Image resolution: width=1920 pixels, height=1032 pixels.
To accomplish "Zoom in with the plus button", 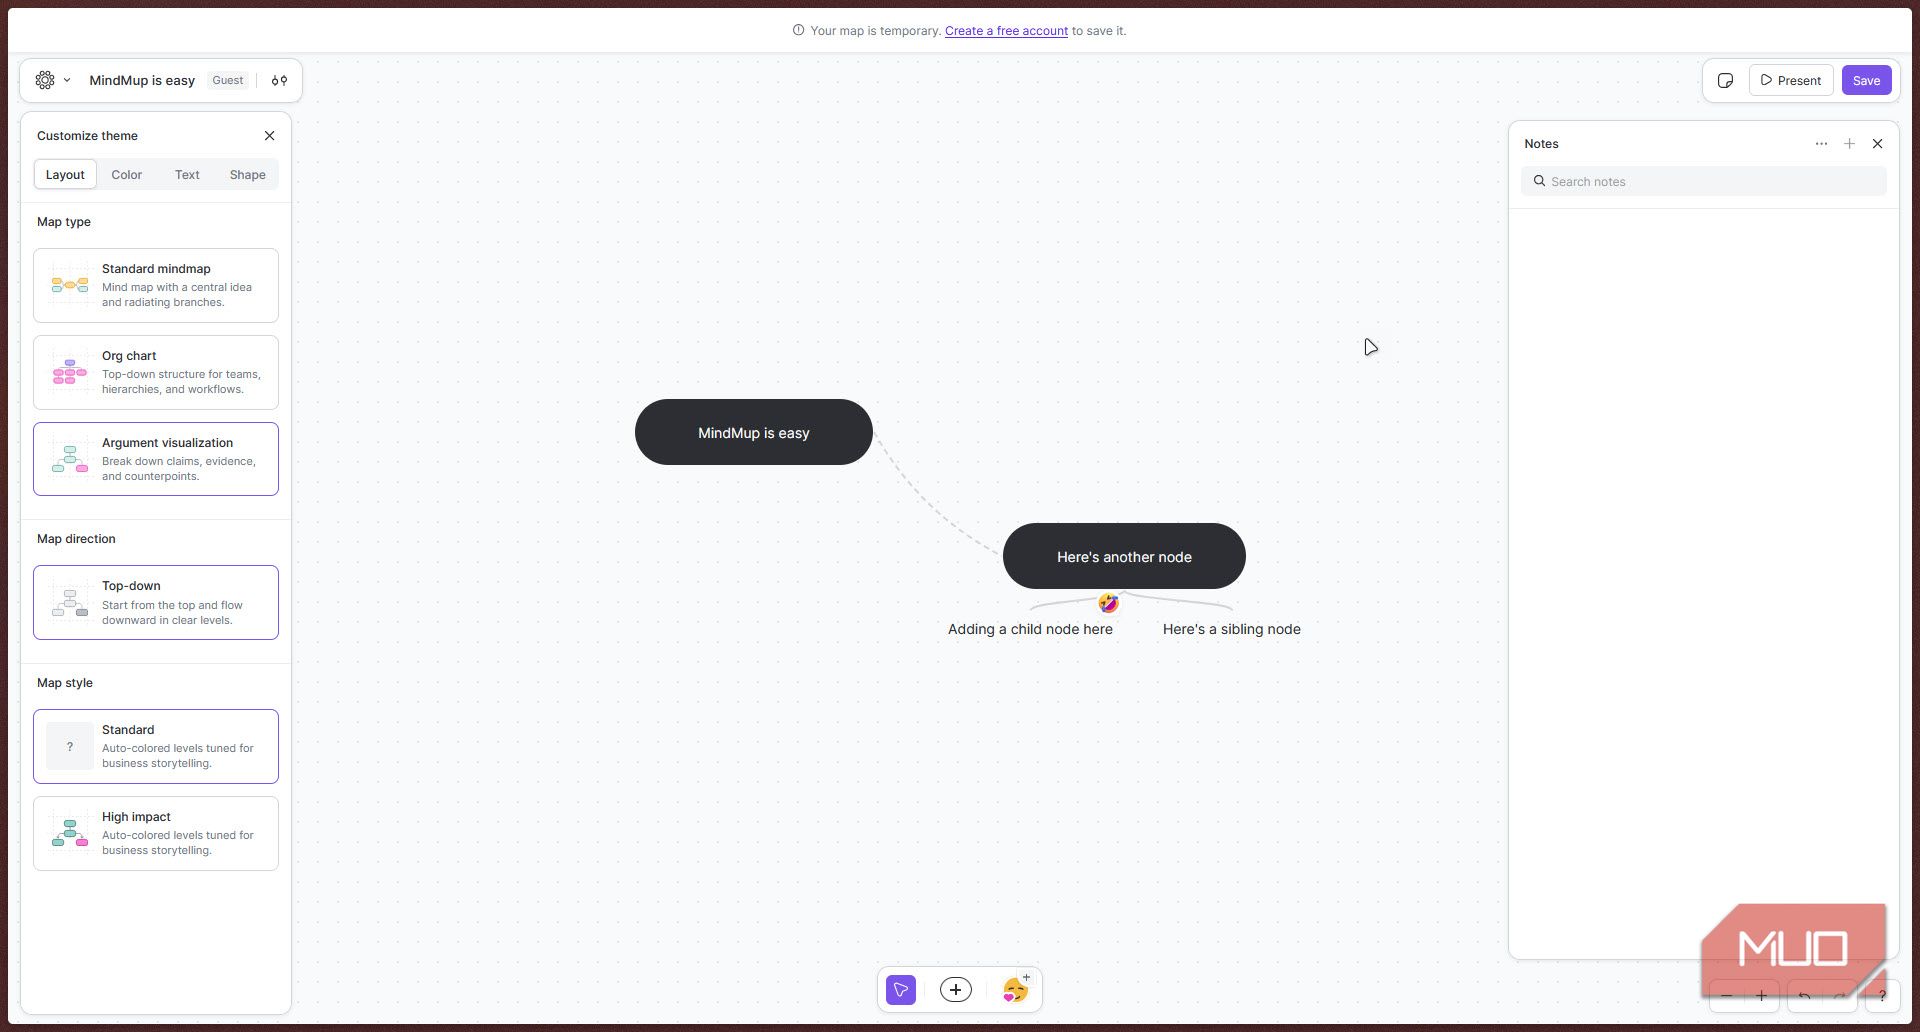I will tap(1761, 996).
